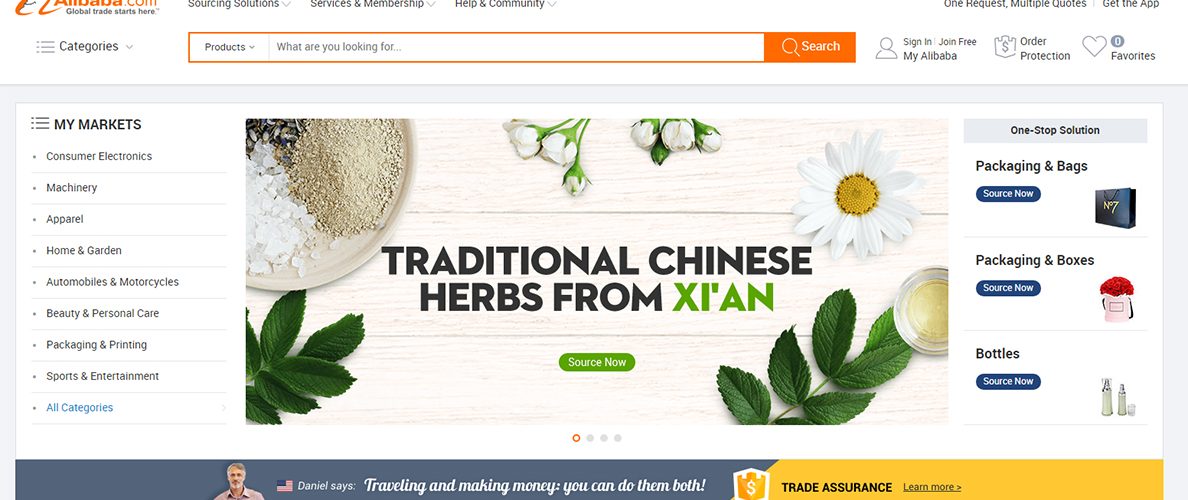Select the second banner carousel dot
This screenshot has height=500, width=1188.
(590, 438)
